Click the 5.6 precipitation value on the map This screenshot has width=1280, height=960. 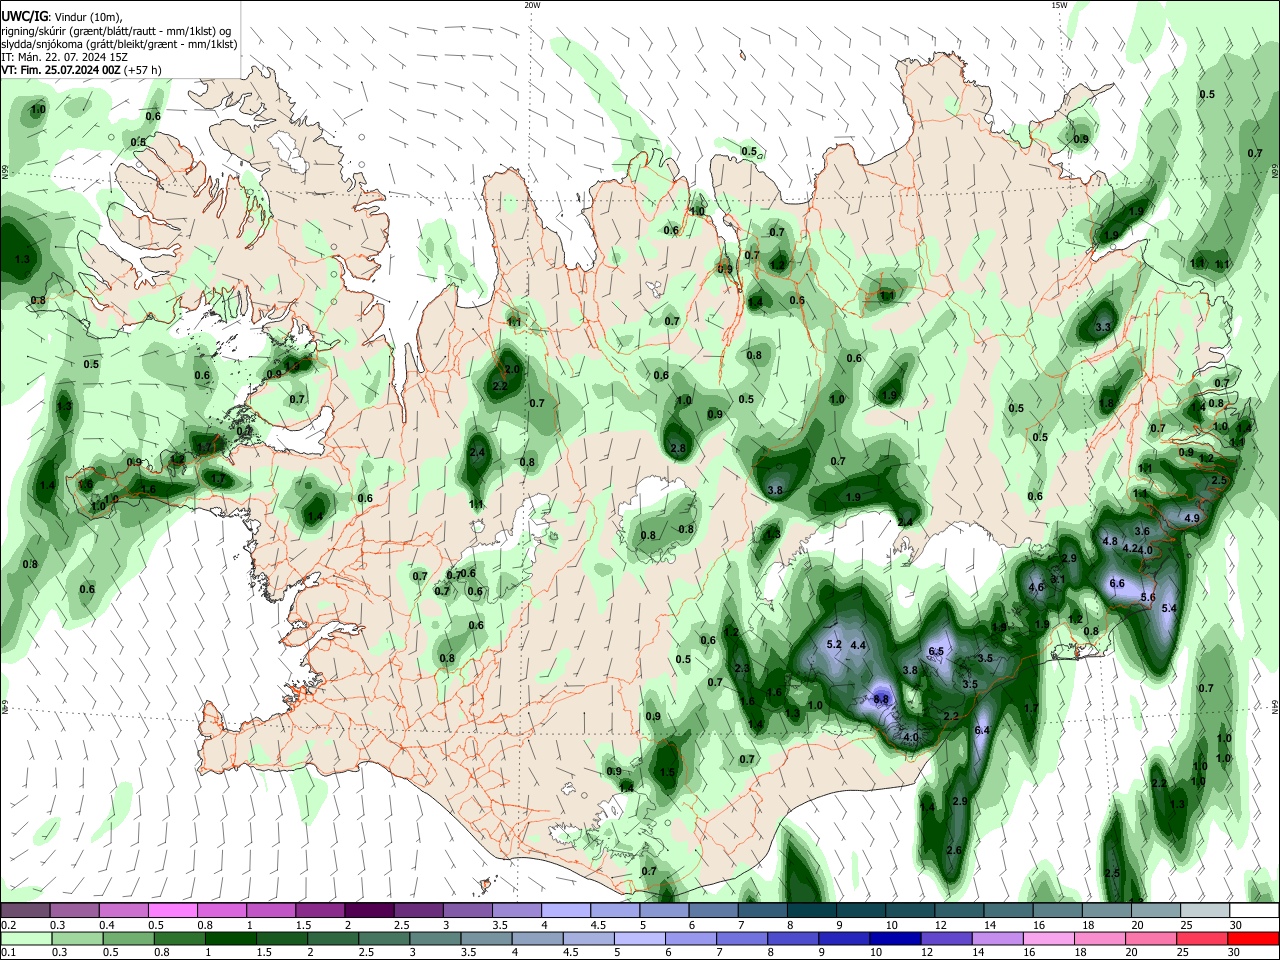[1148, 597]
